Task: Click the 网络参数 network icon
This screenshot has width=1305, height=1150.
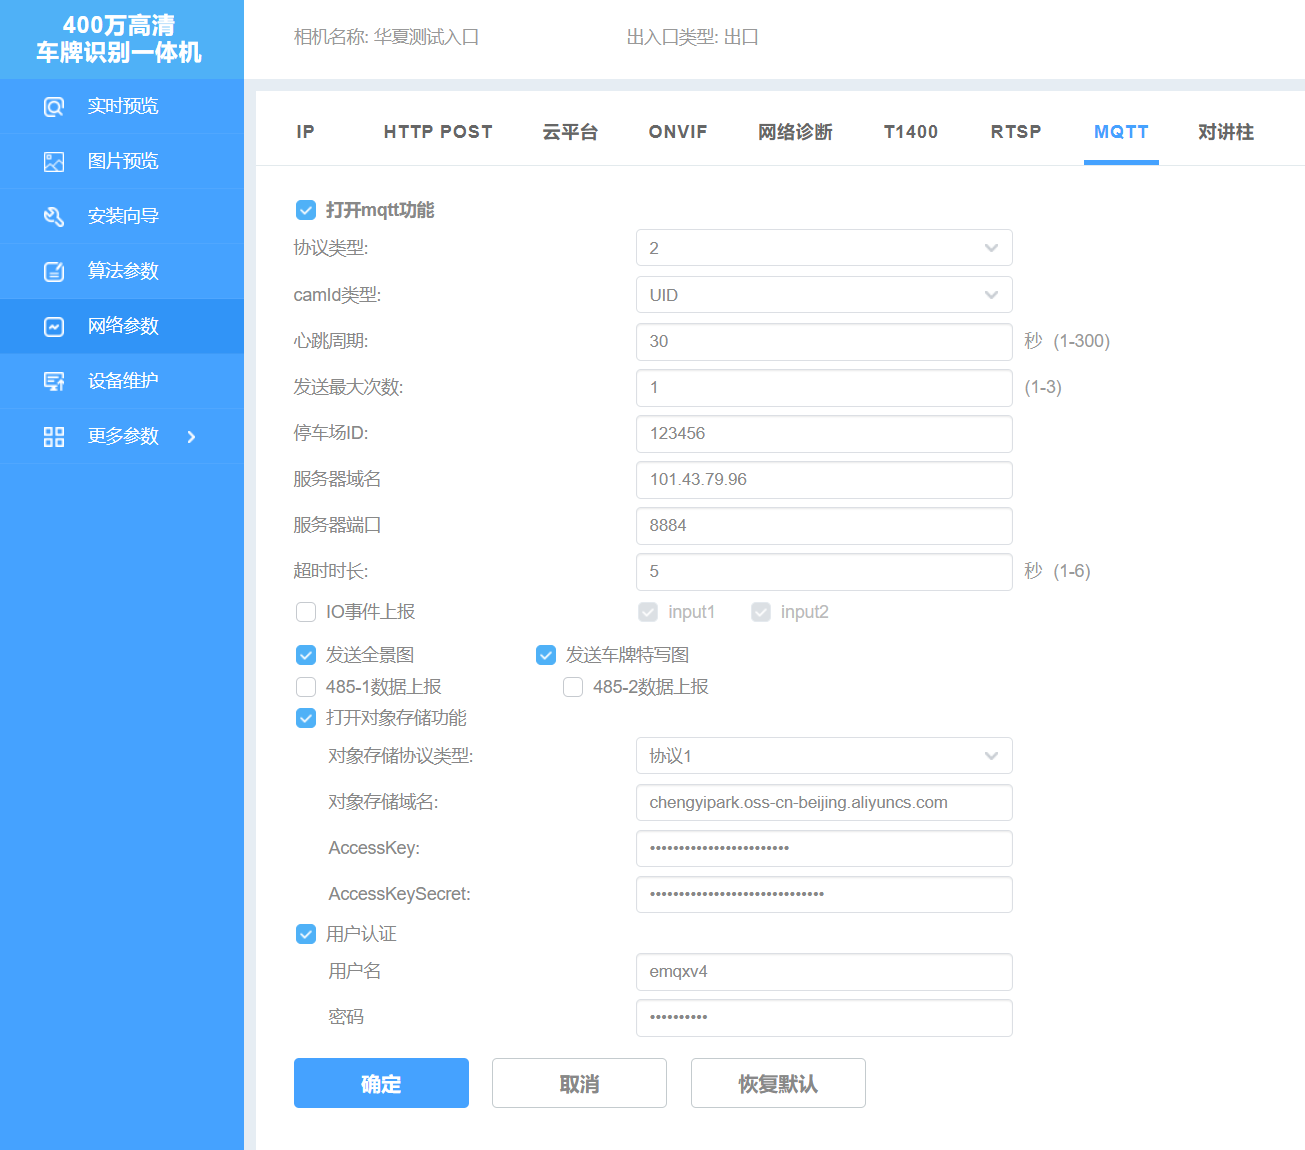Action: tap(54, 327)
